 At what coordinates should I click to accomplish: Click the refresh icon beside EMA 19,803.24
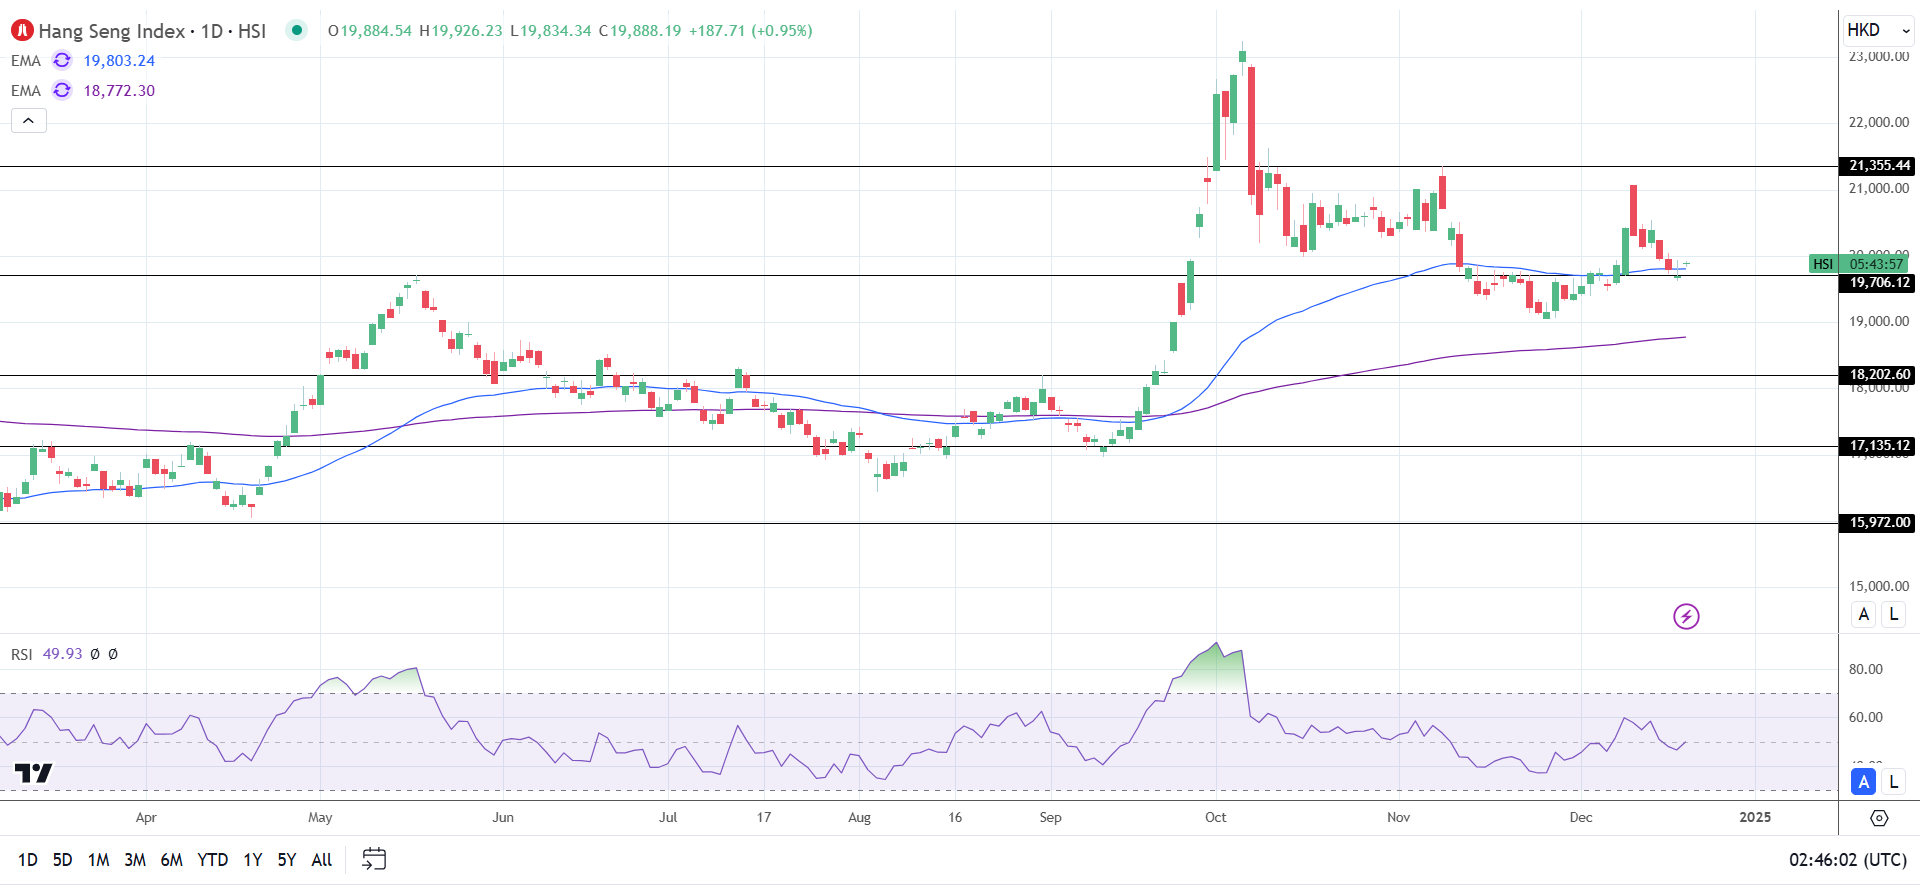pyautogui.click(x=62, y=60)
